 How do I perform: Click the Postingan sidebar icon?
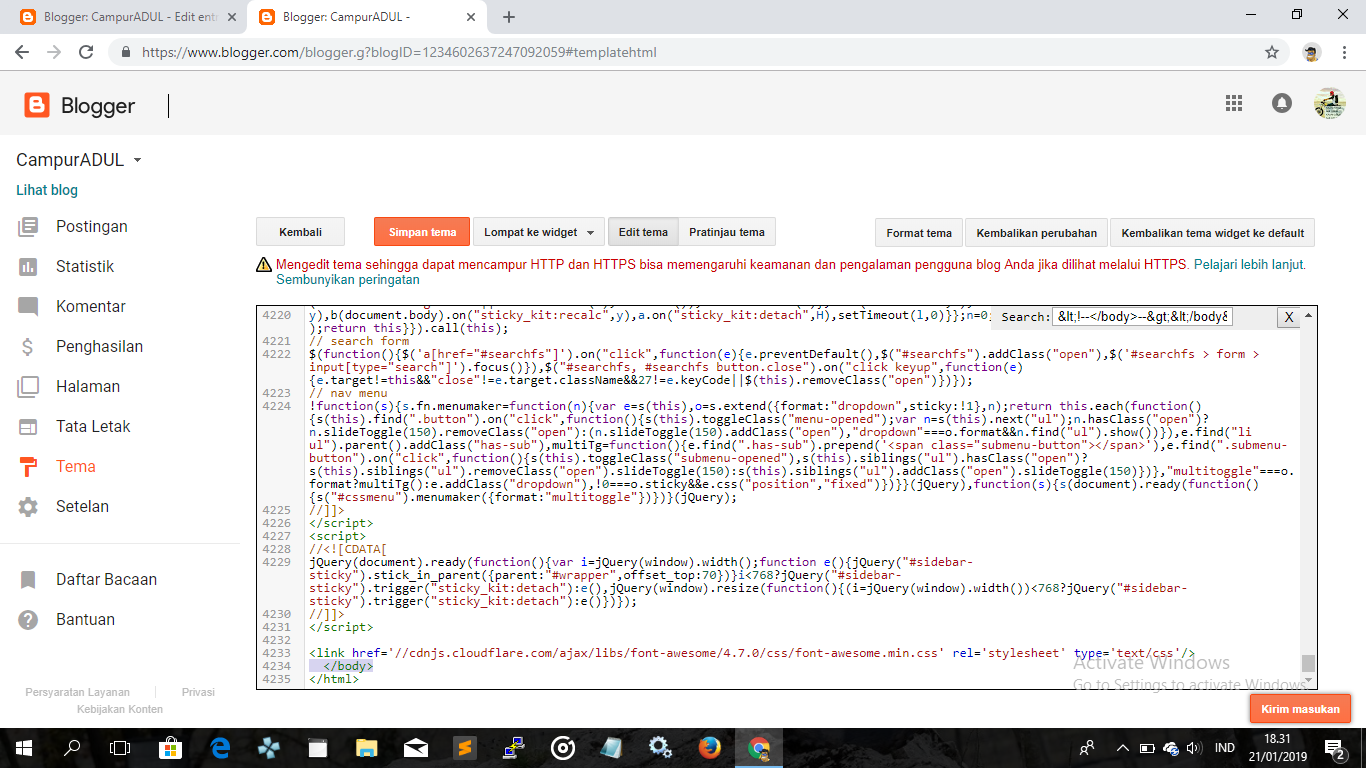coord(28,227)
